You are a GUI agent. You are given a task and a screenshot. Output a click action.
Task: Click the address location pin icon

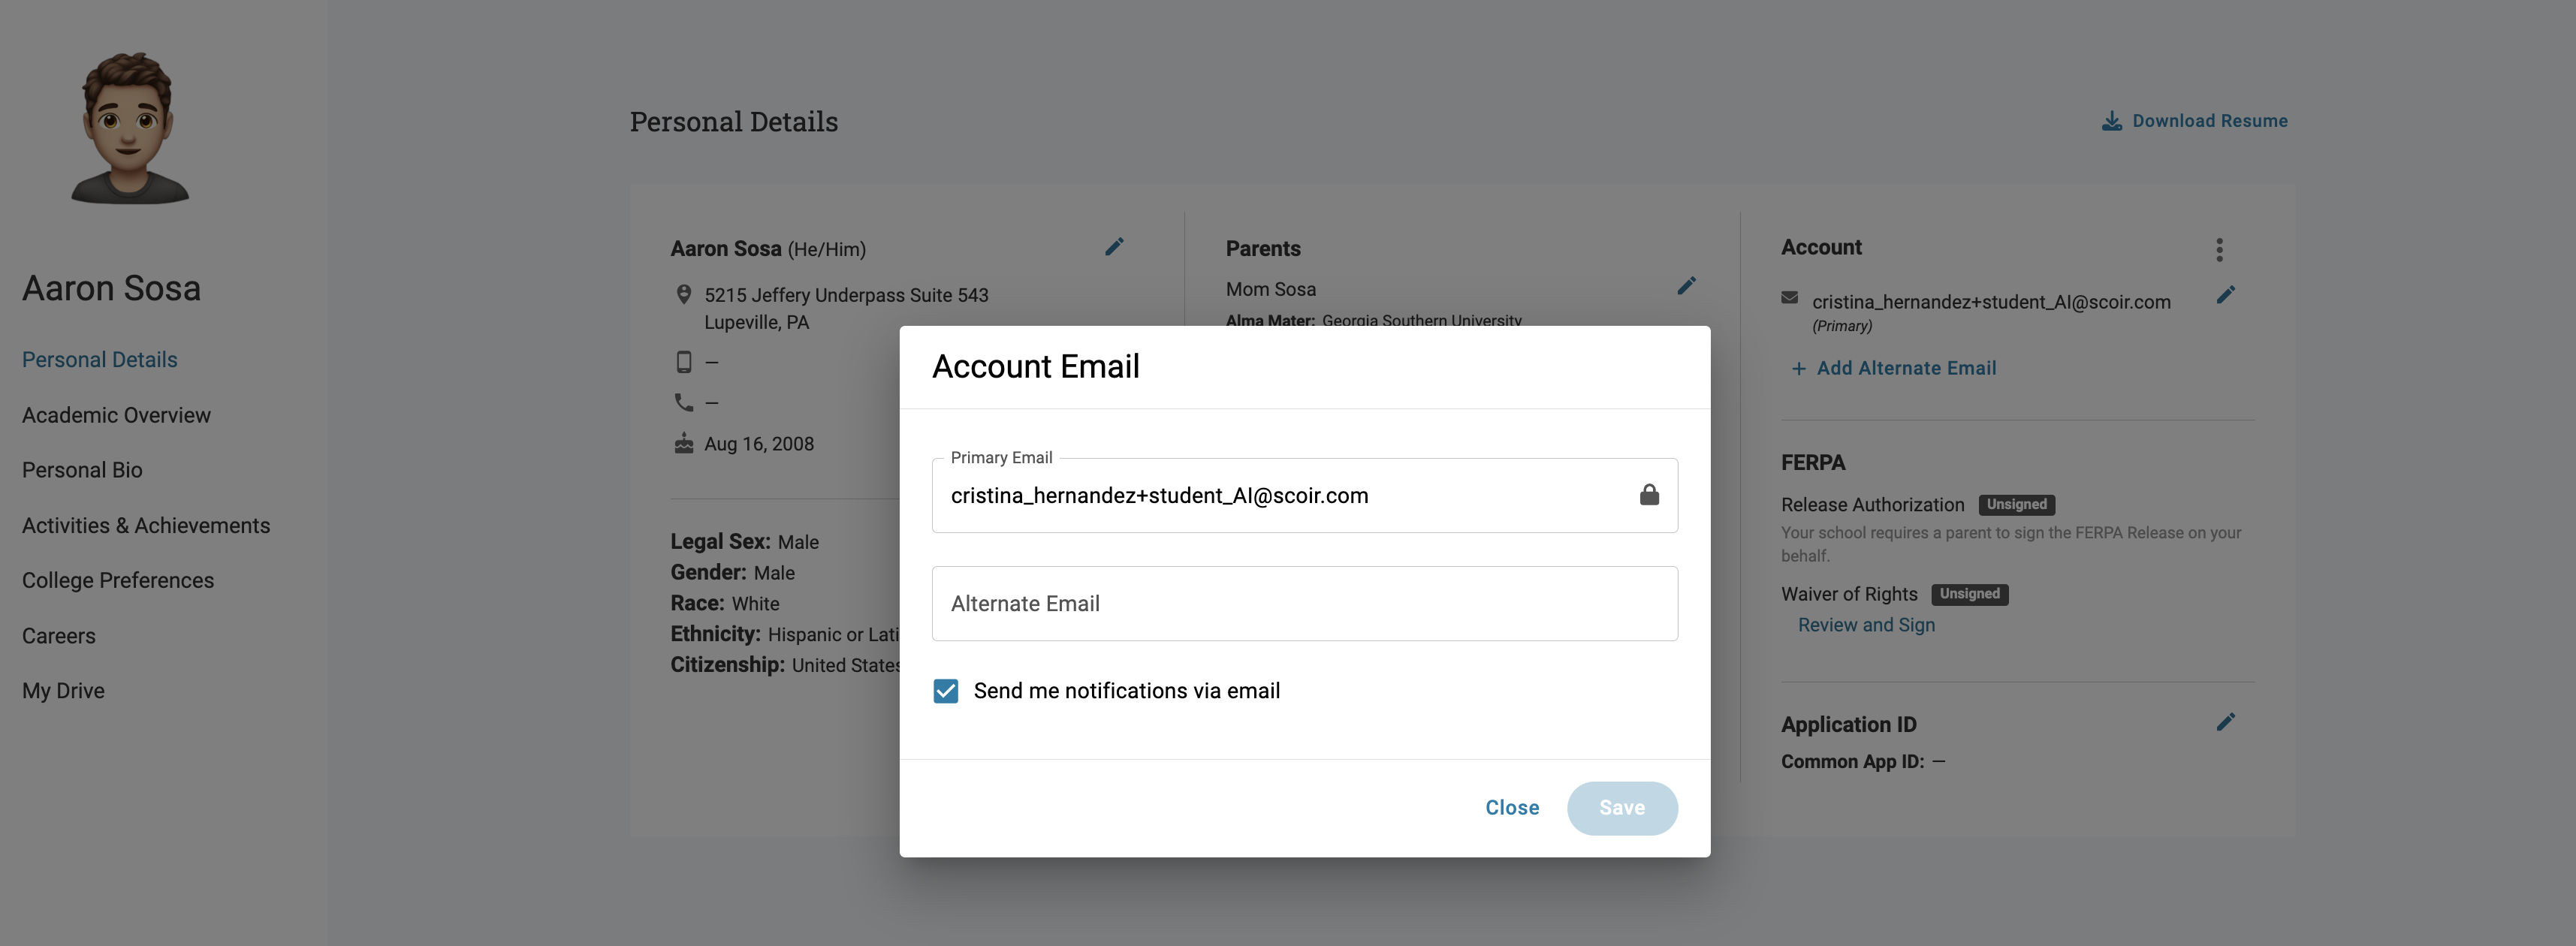[684, 295]
